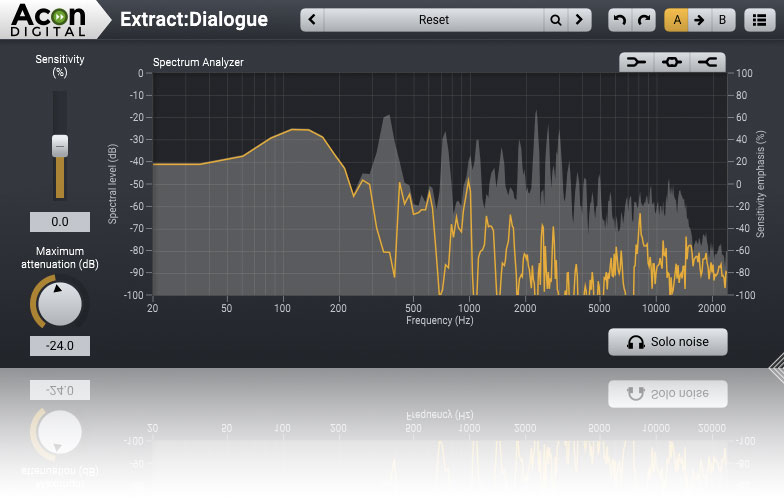Click the Sensitivity slider handle
Viewport: 784px width, 500px height.
click(60, 146)
